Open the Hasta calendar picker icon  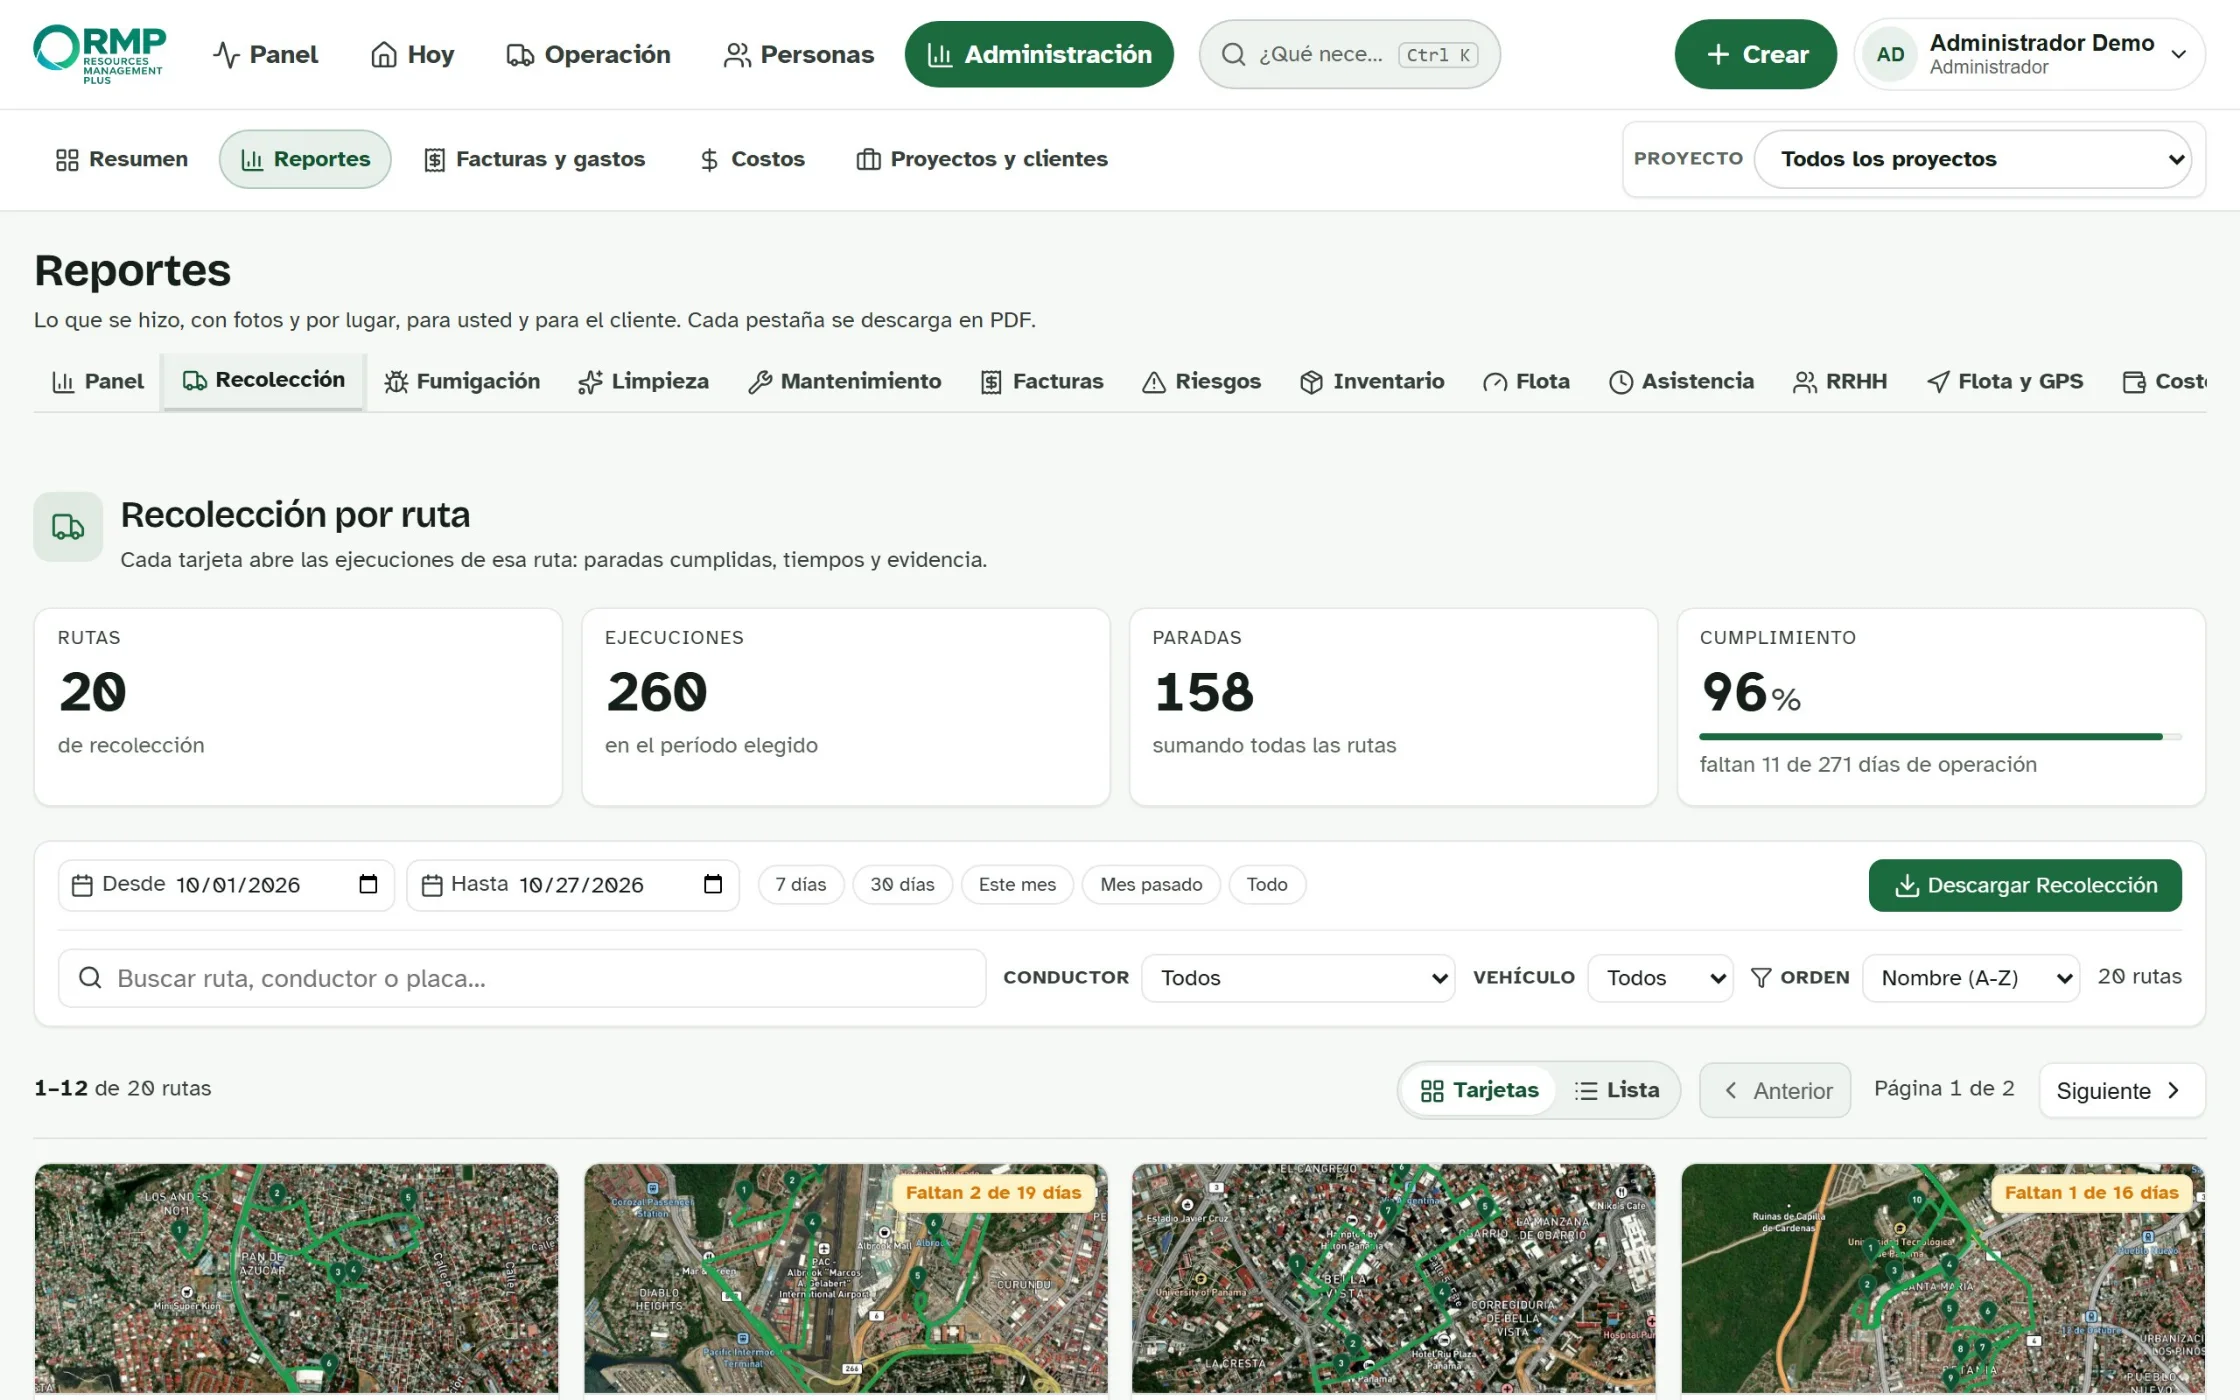tap(713, 884)
